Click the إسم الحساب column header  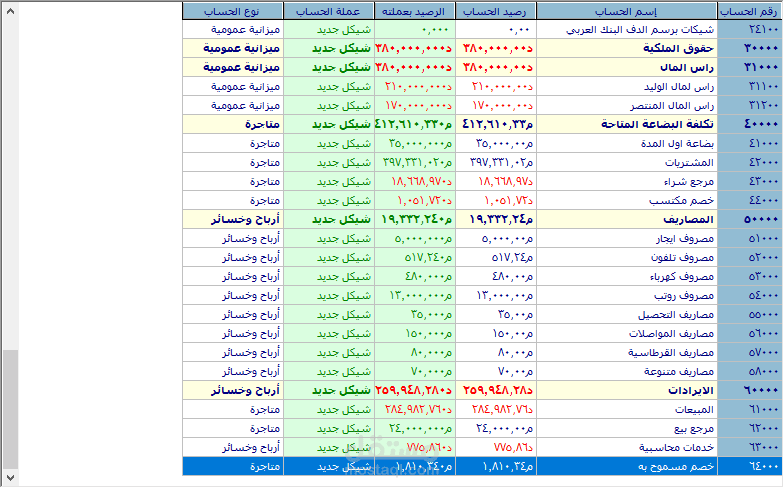[x=626, y=11]
